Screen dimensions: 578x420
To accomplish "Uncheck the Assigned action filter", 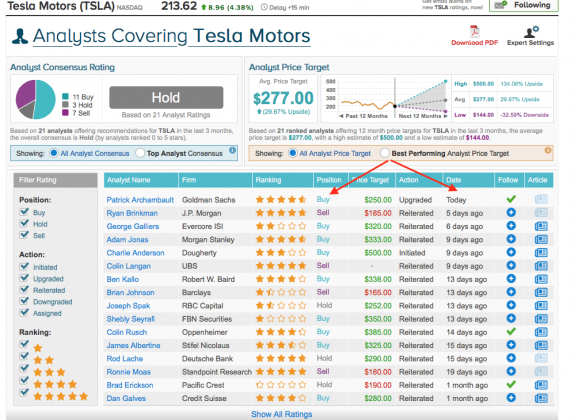I will 24,313.
